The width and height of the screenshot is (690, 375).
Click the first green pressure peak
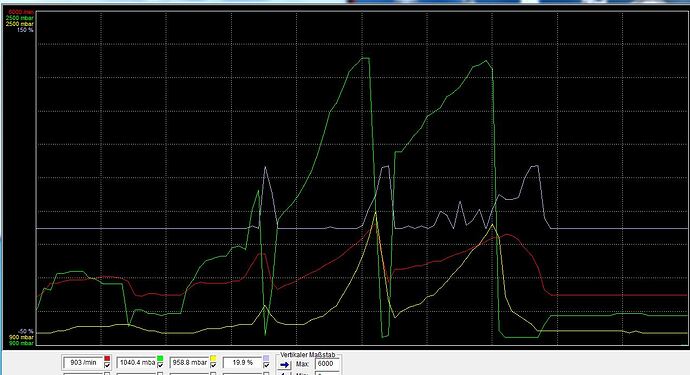(365, 58)
